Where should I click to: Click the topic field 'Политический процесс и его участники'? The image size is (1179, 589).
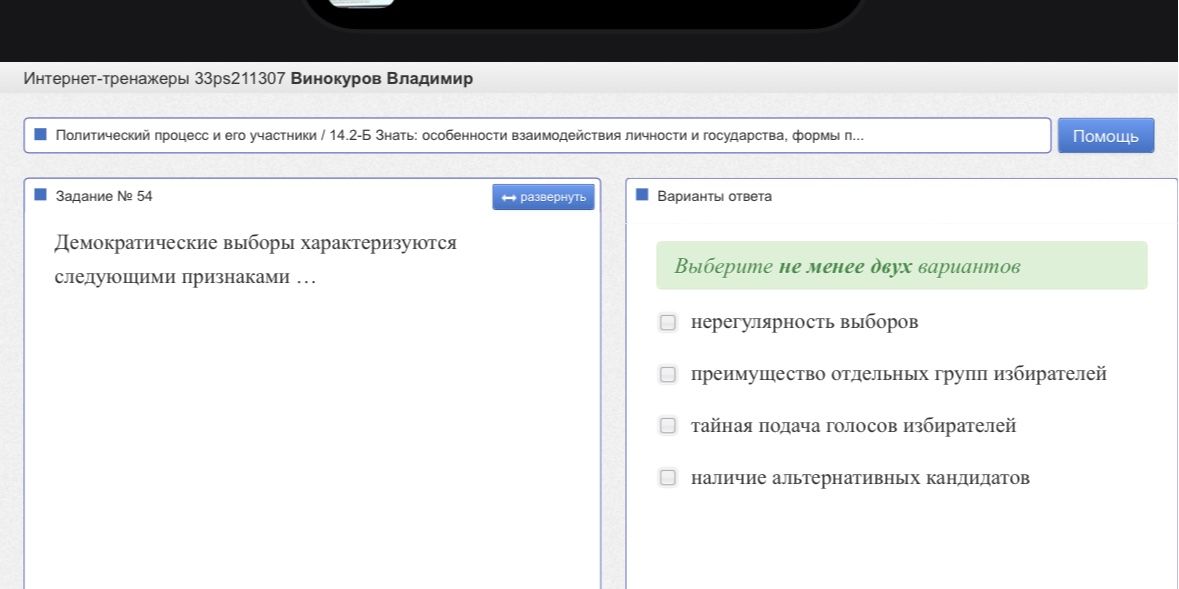(537, 135)
